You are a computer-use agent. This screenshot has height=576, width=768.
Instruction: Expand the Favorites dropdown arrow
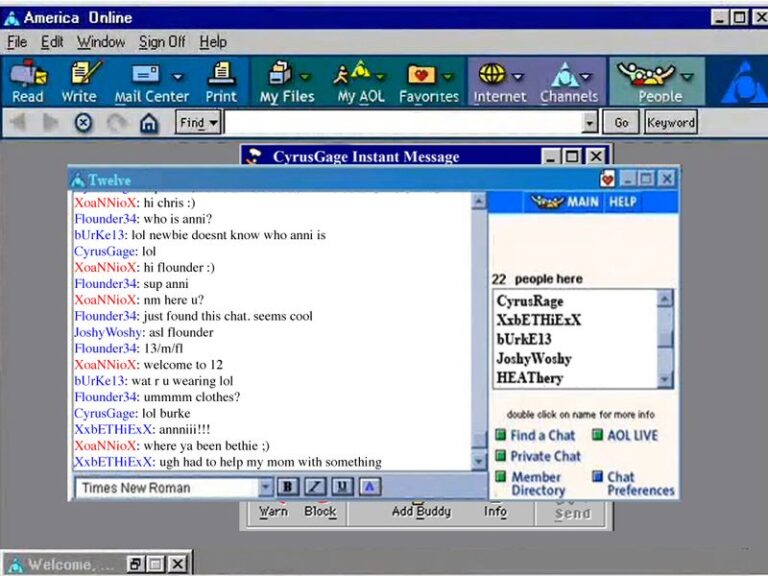coord(447,76)
